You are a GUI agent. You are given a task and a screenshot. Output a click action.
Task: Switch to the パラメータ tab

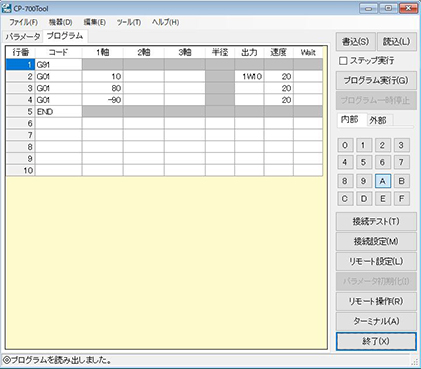click(x=23, y=37)
